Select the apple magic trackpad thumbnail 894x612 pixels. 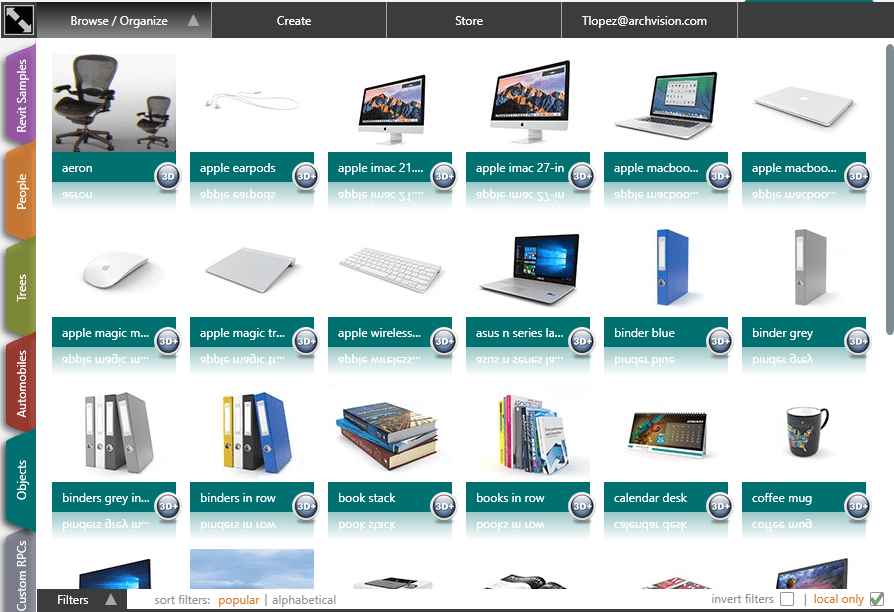(x=252, y=268)
